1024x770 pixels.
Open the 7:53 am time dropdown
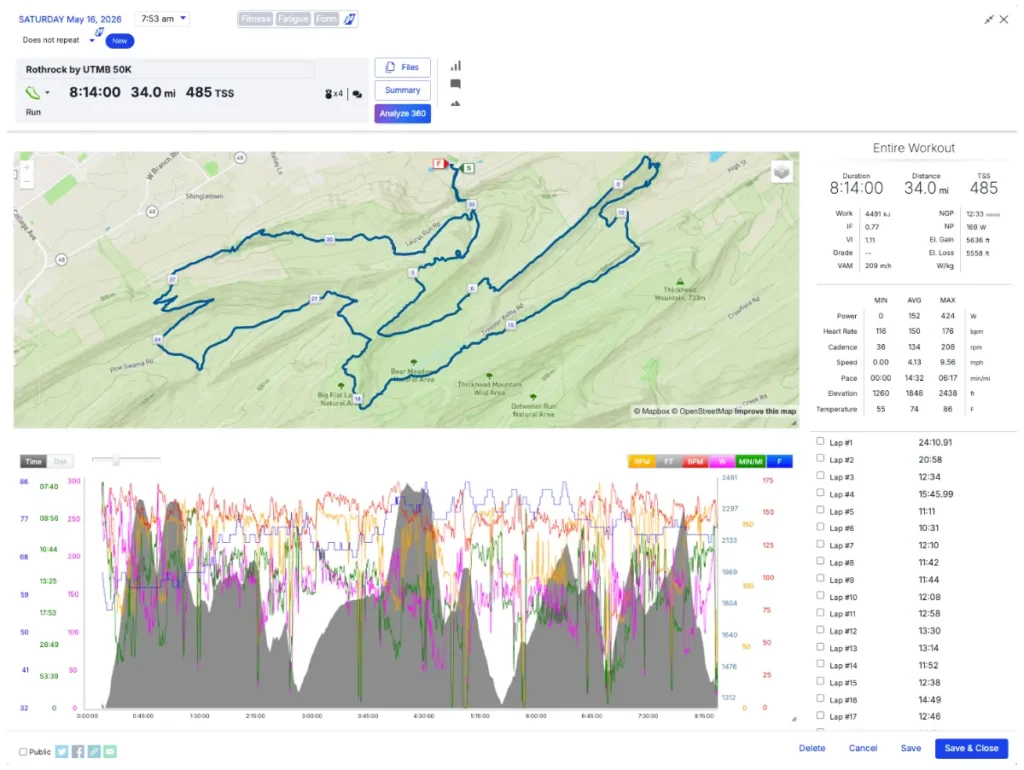[x=162, y=18]
